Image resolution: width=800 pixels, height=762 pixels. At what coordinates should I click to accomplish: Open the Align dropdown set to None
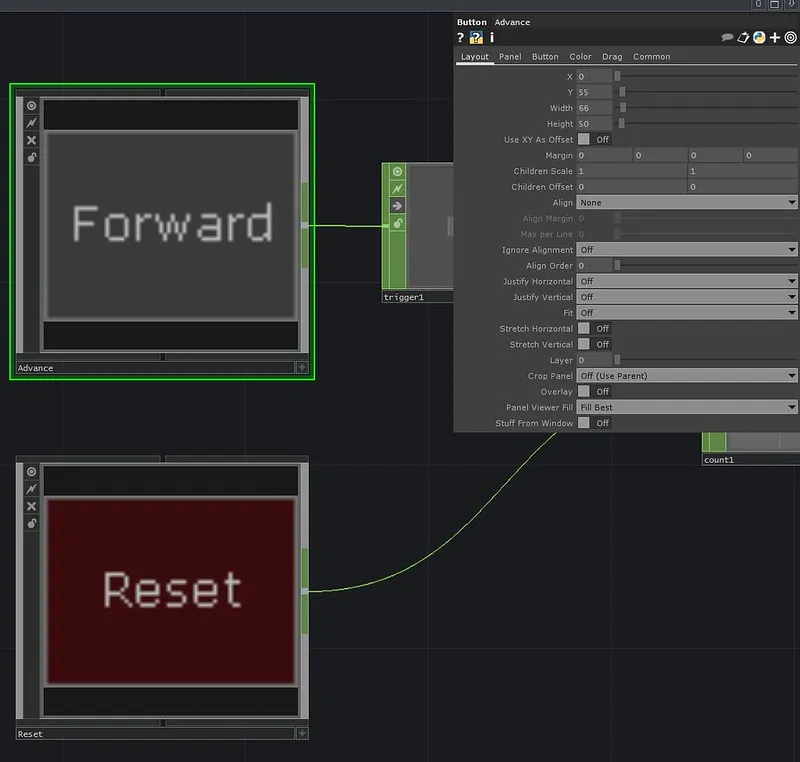pyautogui.click(x=687, y=203)
